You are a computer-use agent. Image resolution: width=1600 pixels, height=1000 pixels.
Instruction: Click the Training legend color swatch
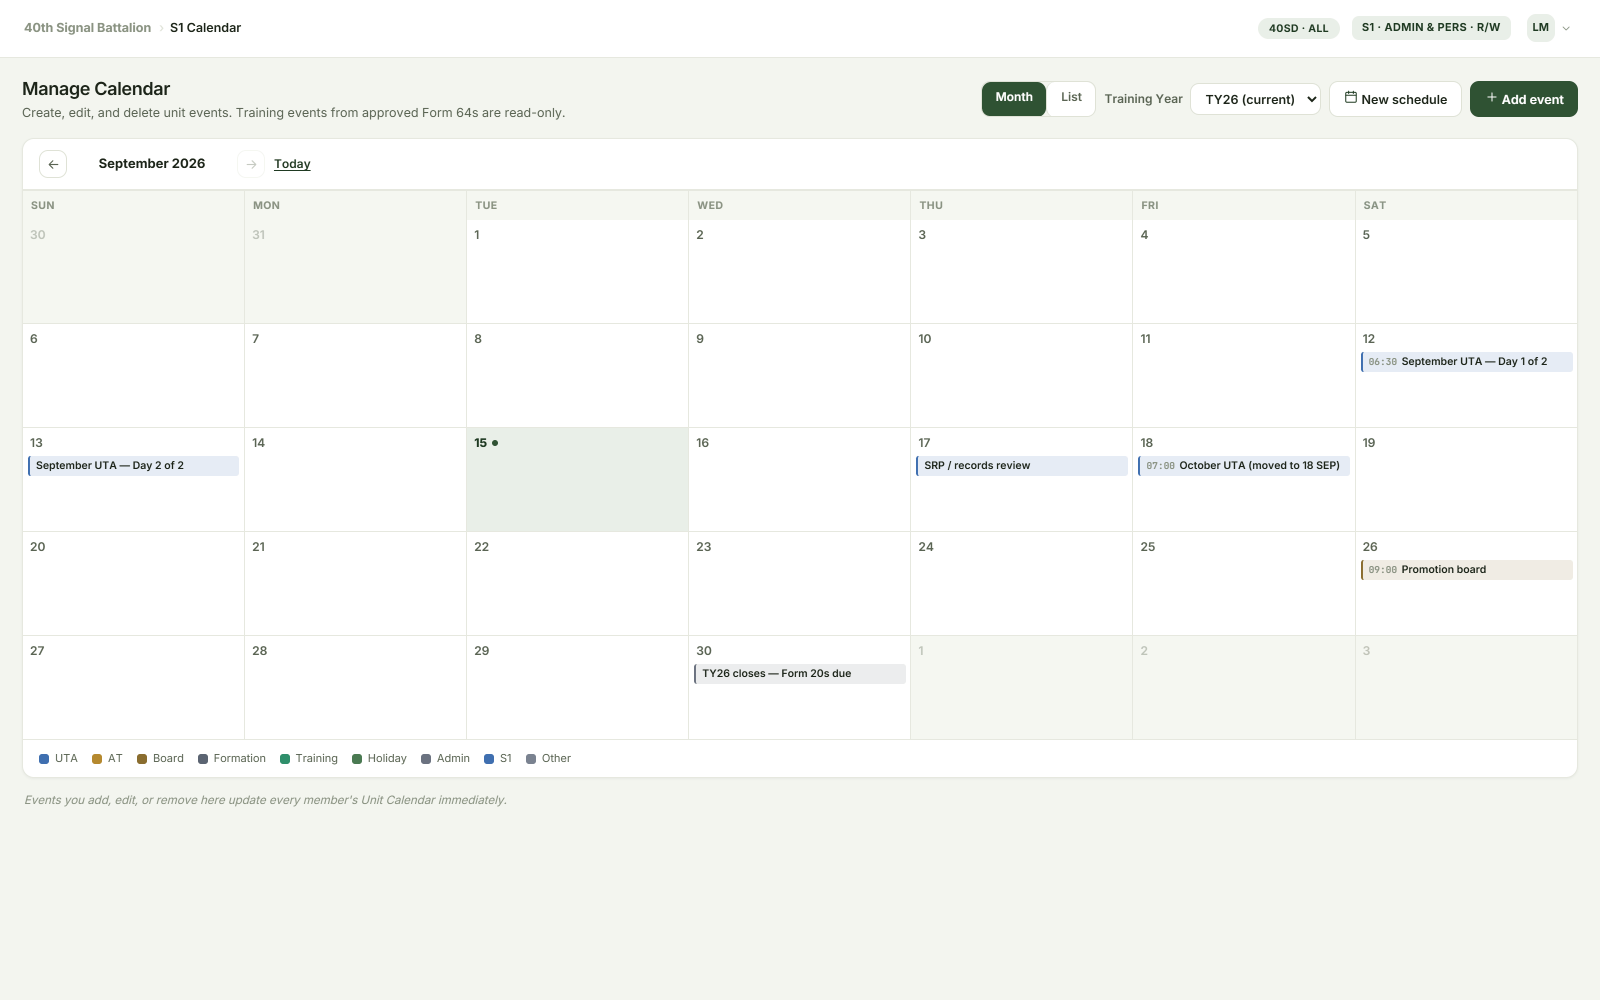tap(285, 759)
